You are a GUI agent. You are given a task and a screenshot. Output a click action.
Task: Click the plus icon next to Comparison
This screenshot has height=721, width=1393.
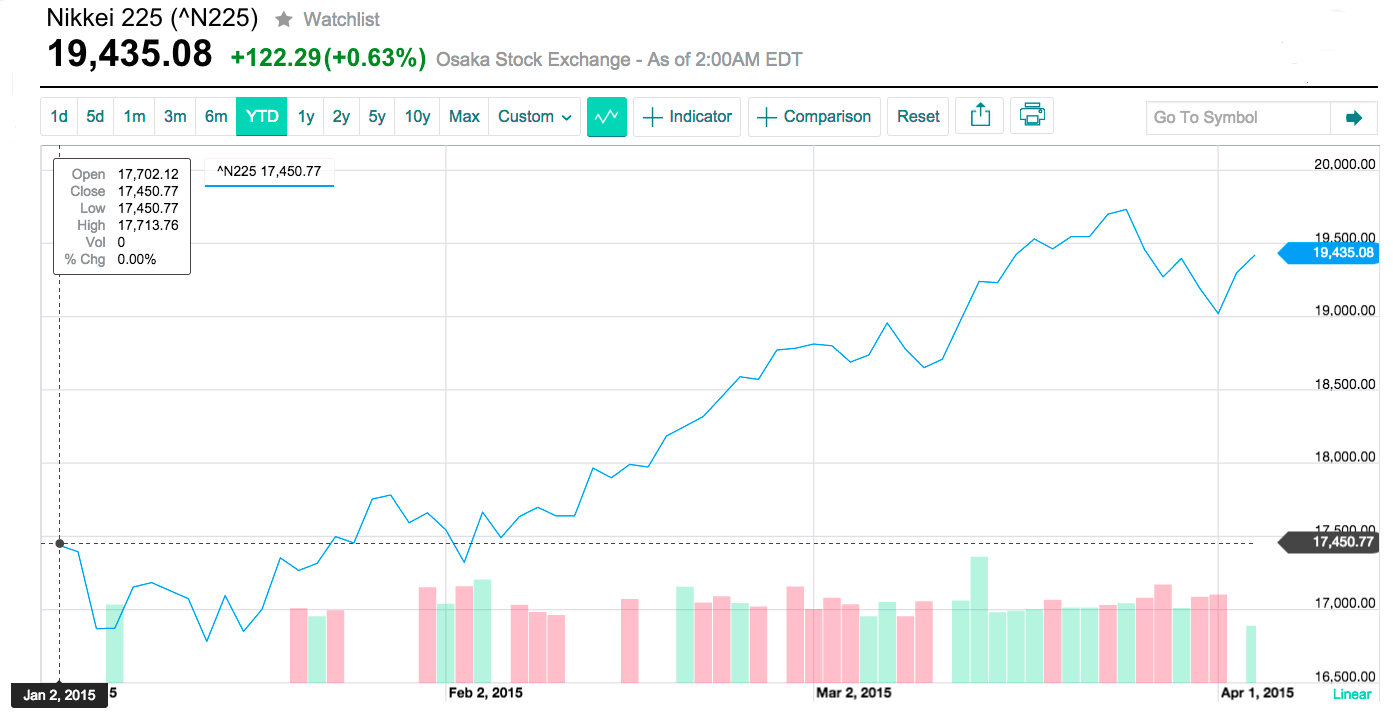[x=766, y=117]
